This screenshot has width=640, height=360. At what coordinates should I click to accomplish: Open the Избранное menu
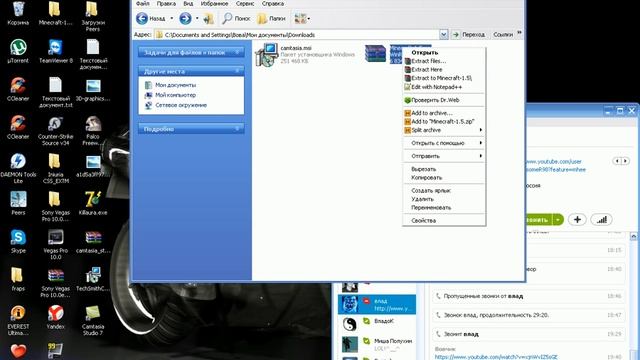pyautogui.click(x=214, y=4)
